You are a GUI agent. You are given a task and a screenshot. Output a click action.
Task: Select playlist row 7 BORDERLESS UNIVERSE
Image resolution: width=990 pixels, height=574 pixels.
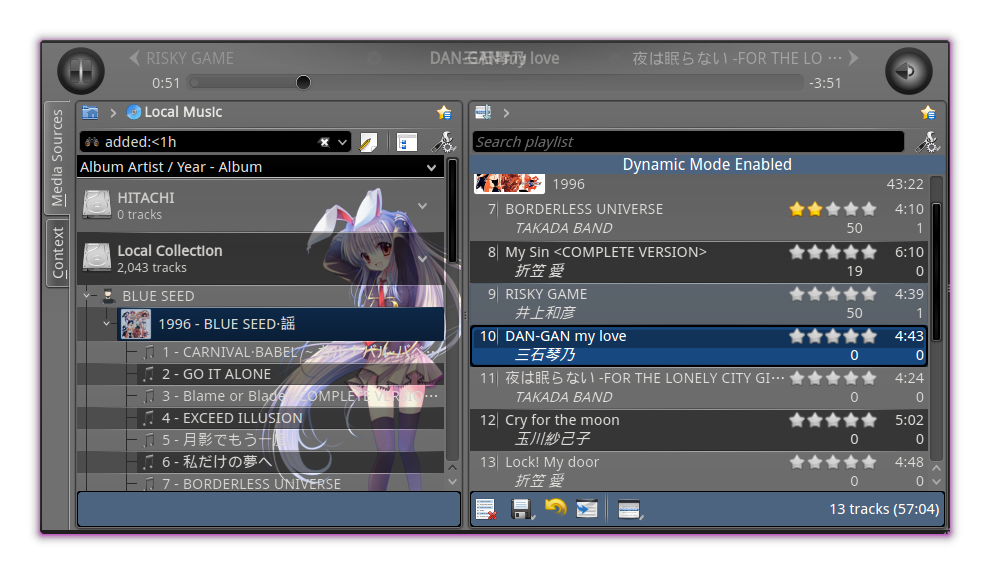(700, 218)
